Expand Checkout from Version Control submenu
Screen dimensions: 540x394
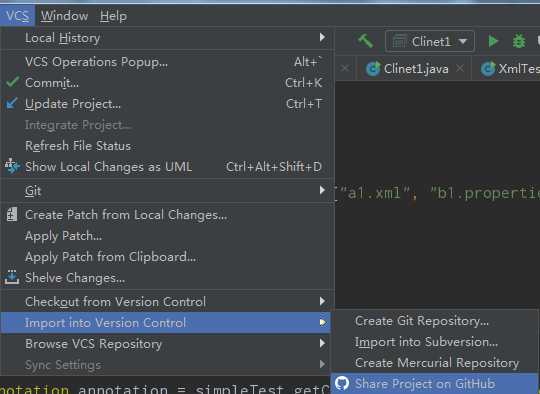point(165,301)
